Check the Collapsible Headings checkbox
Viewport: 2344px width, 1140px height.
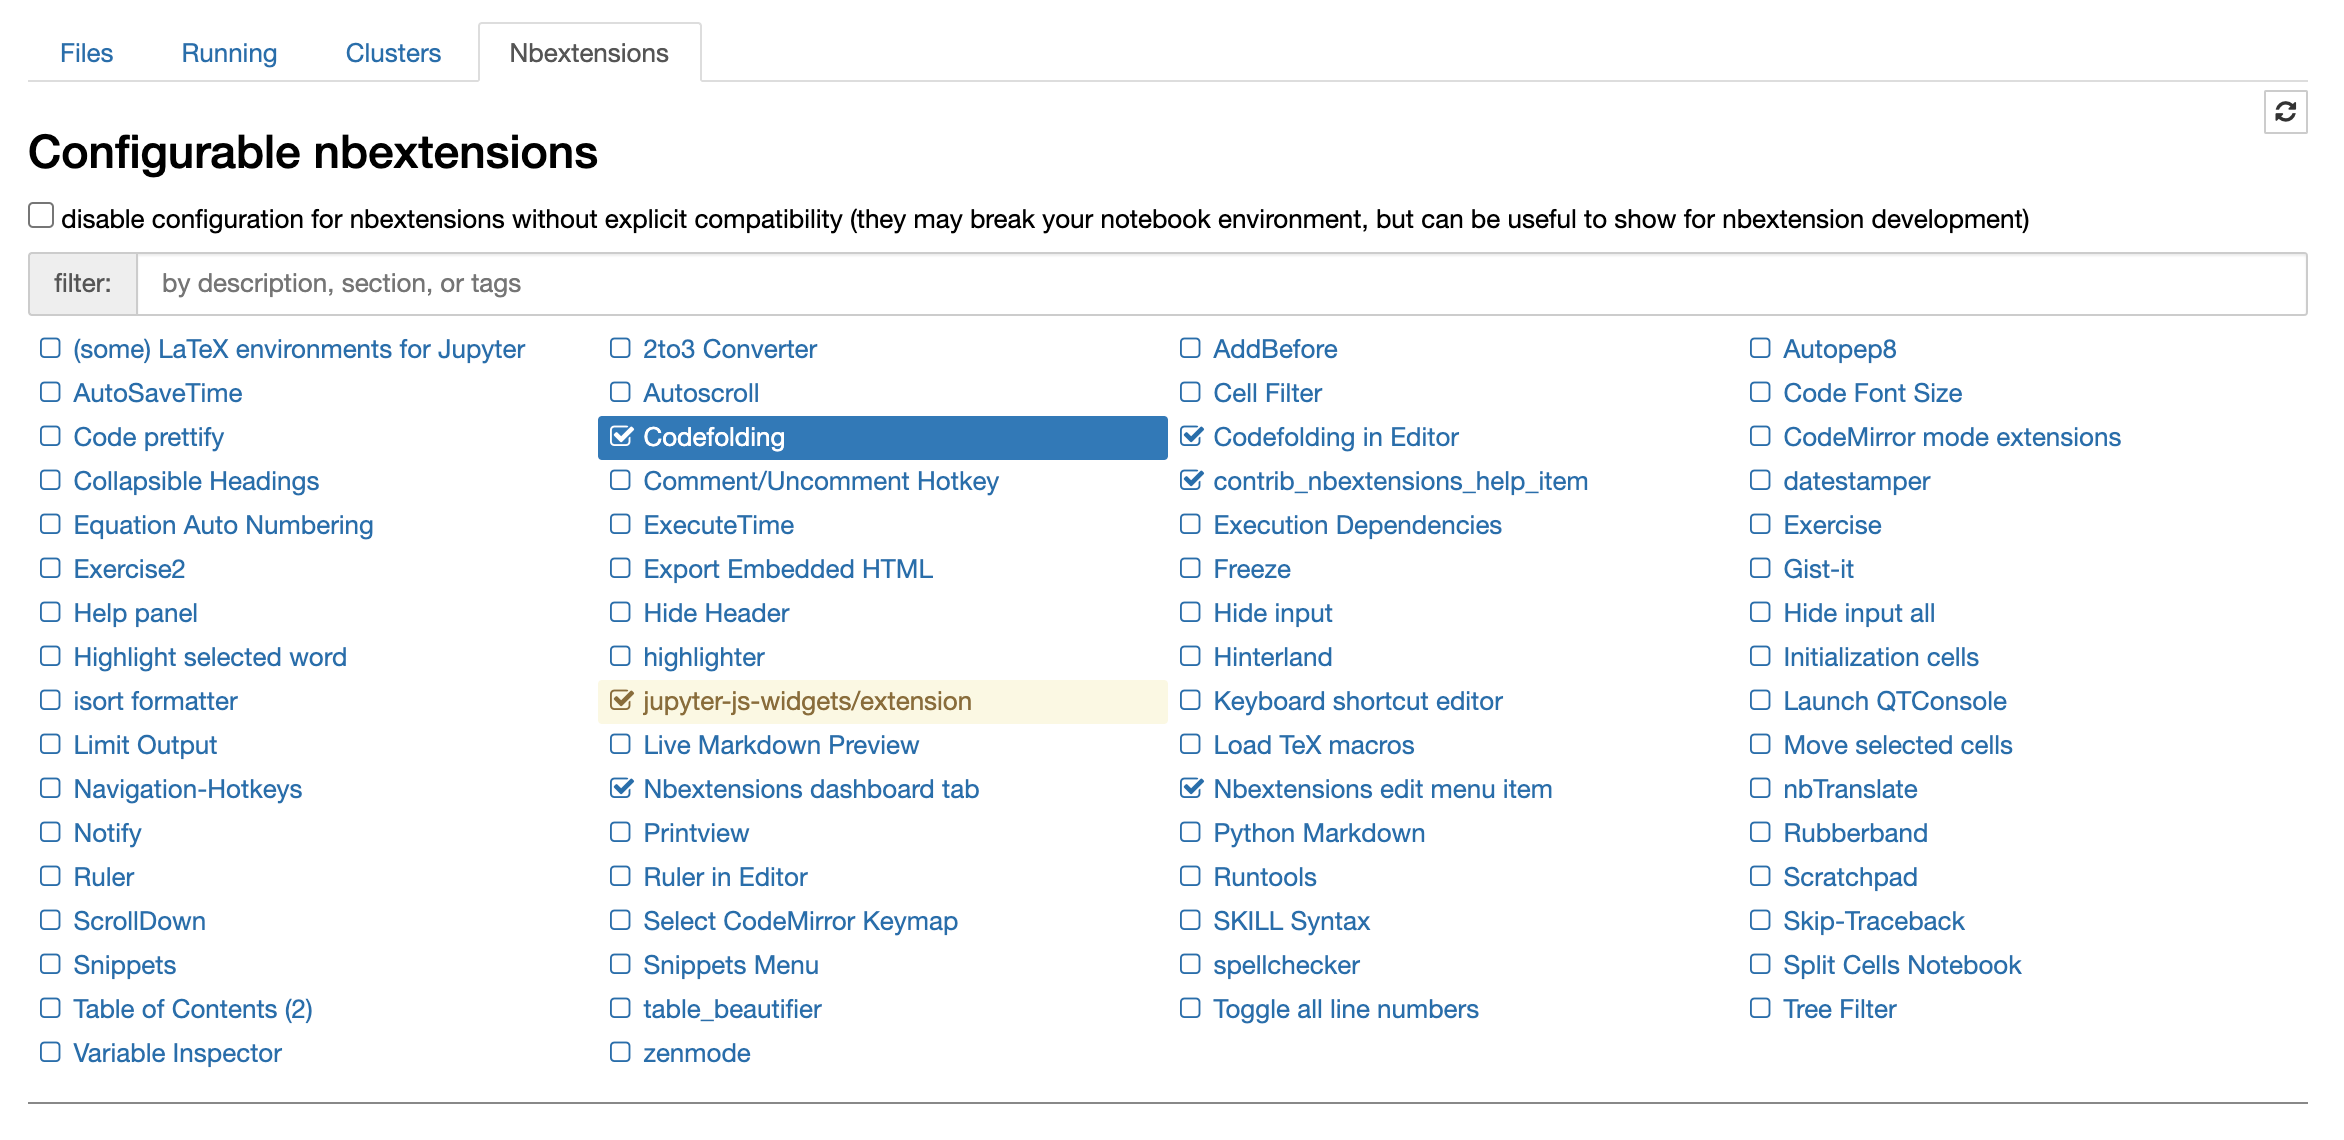tap(50, 480)
